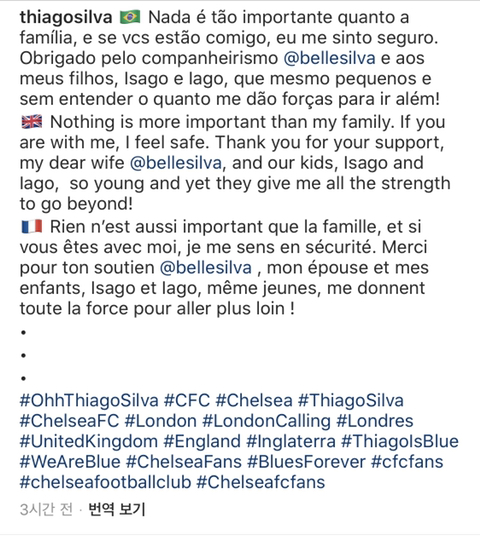The width and height of the screenshot is (480, 540).
Task: Open the #CFC hashtag
Action: coord(187,401)
